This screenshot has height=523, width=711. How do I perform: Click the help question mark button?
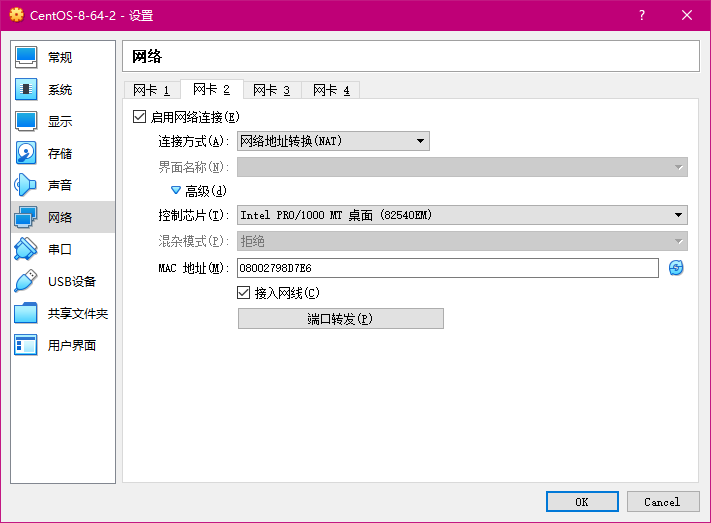pyautogui.click(x=642, y=15)
